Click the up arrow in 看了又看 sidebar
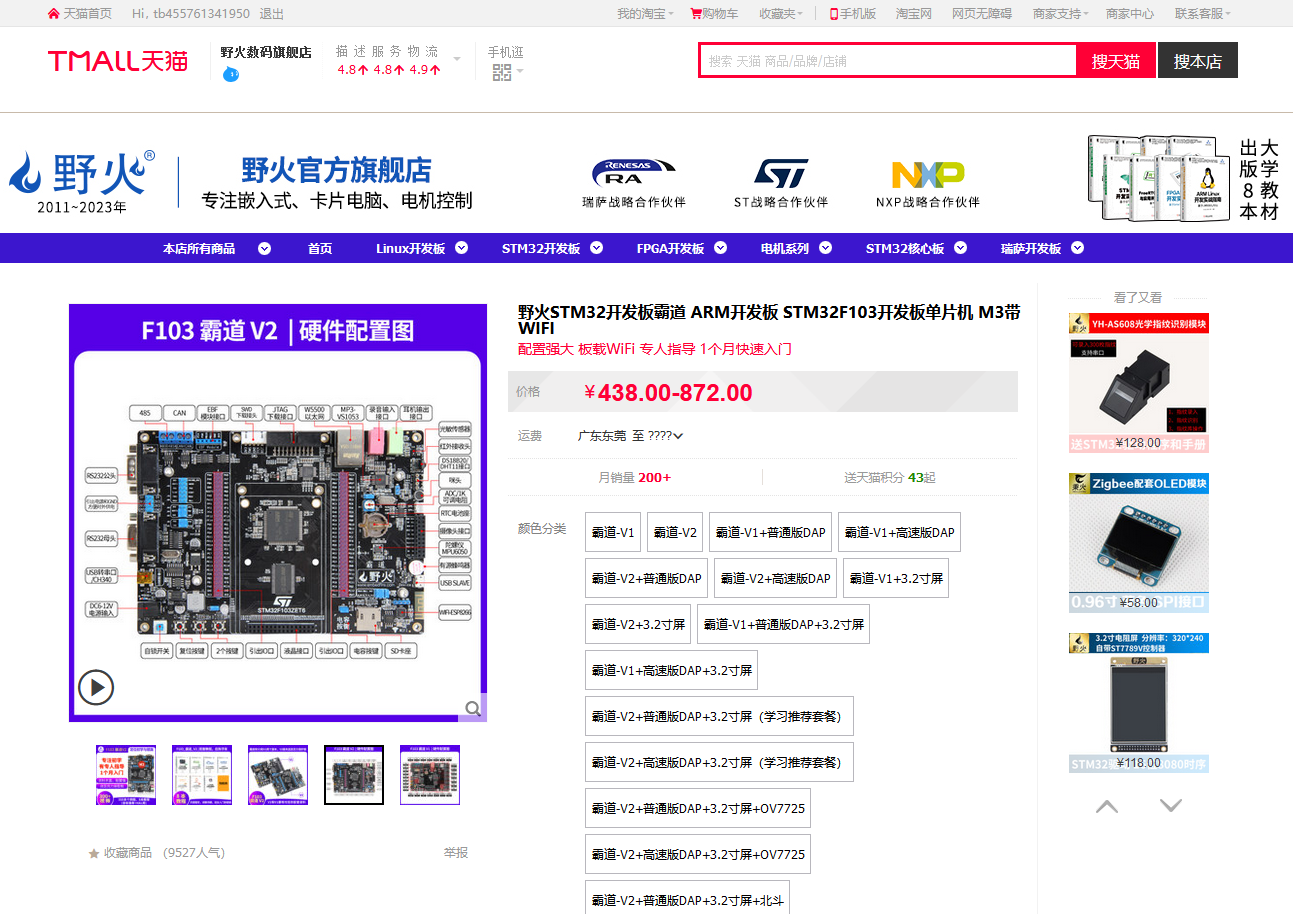 pos(1107,805)
